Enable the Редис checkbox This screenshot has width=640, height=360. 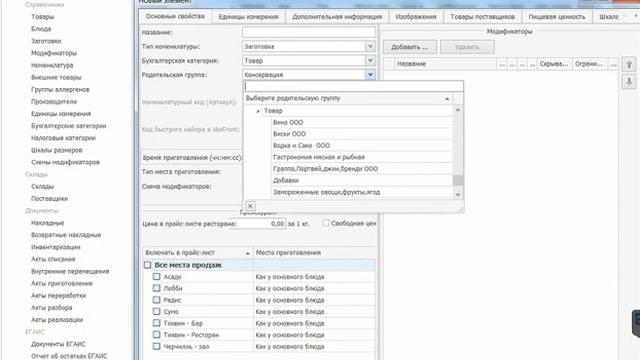coord(156,300)
